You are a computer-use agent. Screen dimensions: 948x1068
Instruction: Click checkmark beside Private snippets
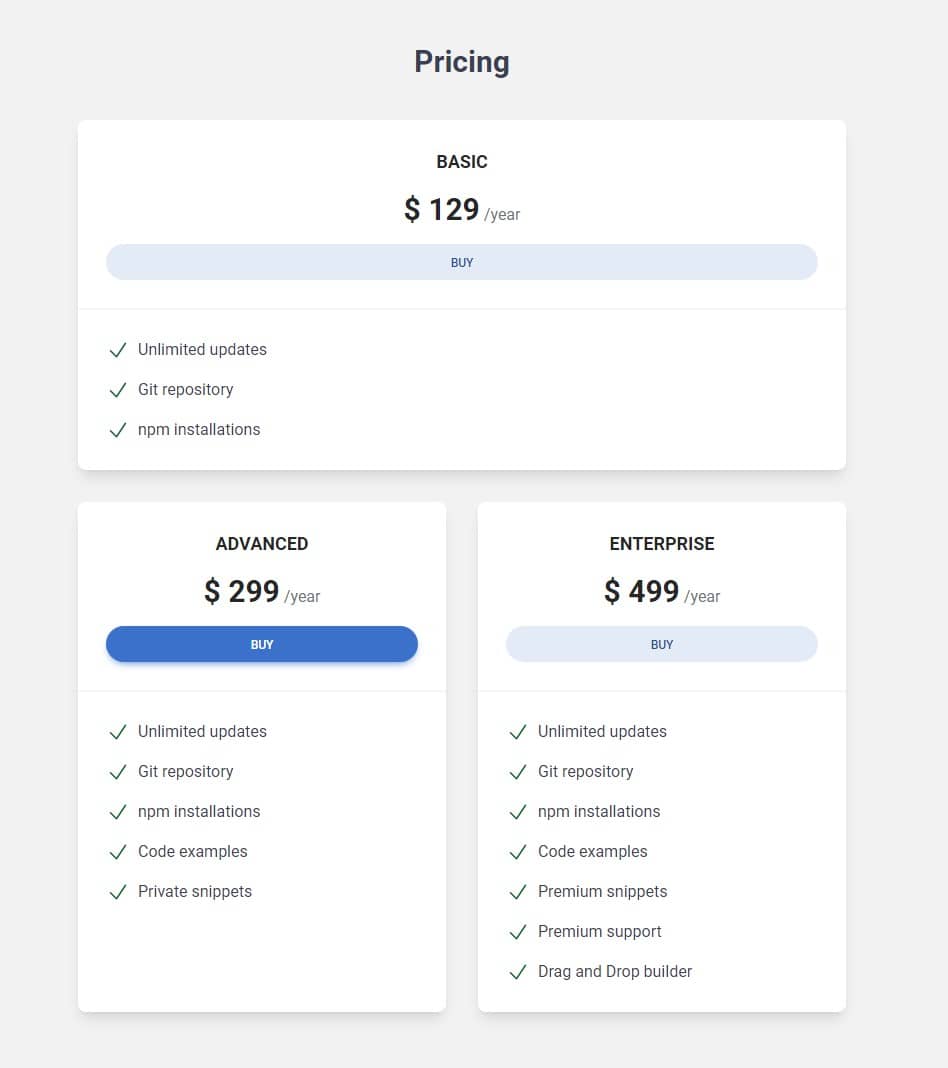[x=118, y=892]
